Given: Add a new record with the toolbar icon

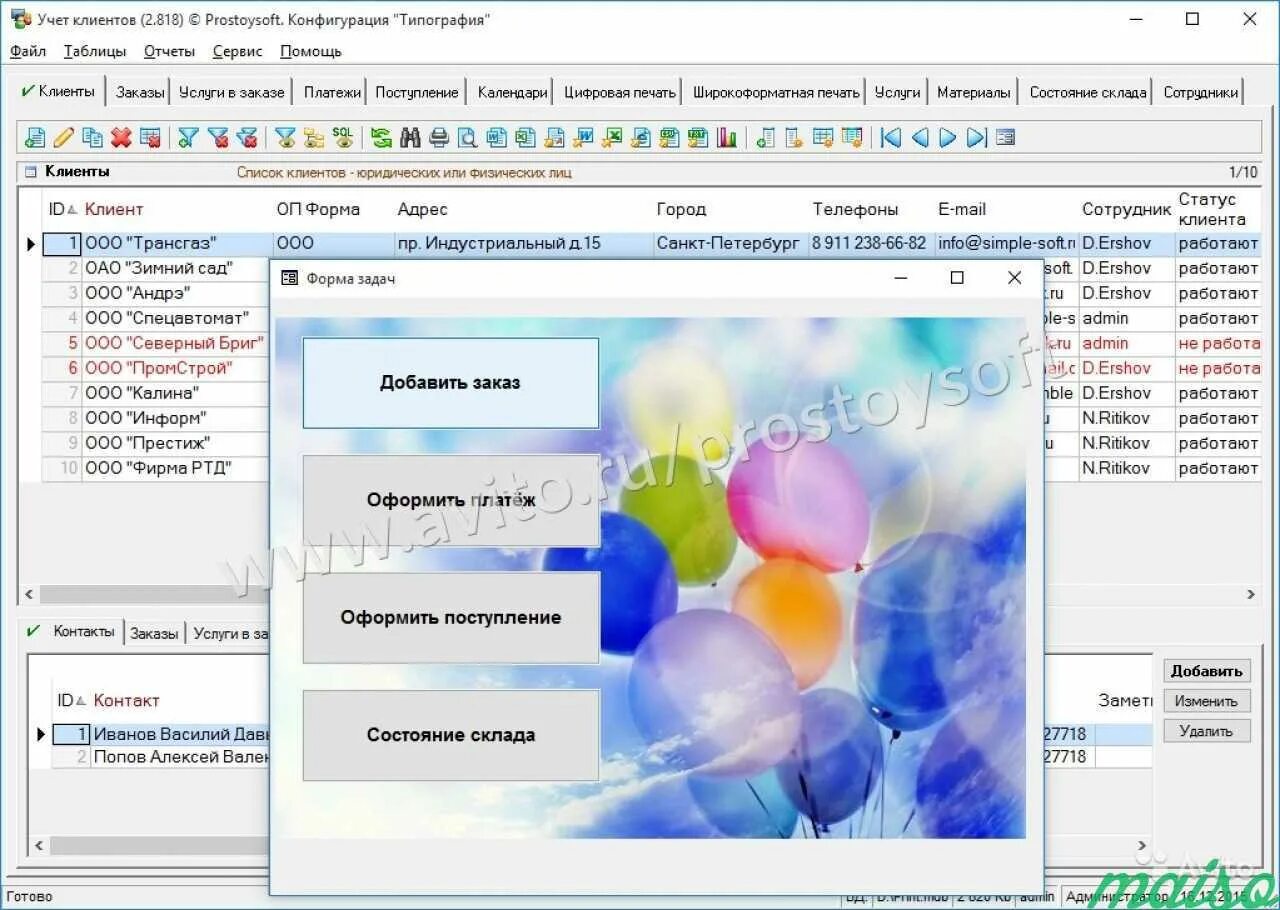Looking at the screenshot, I should pyautogui.click(x=35, y=138).
